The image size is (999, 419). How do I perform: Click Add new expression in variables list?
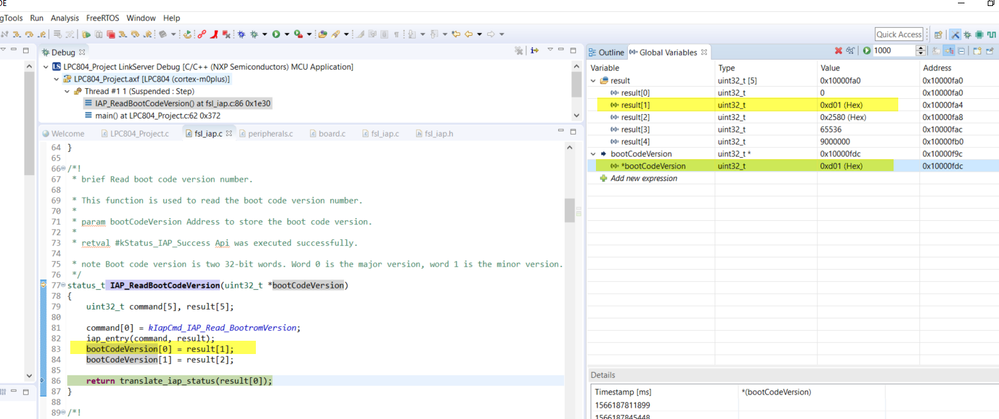pos(645,178)
